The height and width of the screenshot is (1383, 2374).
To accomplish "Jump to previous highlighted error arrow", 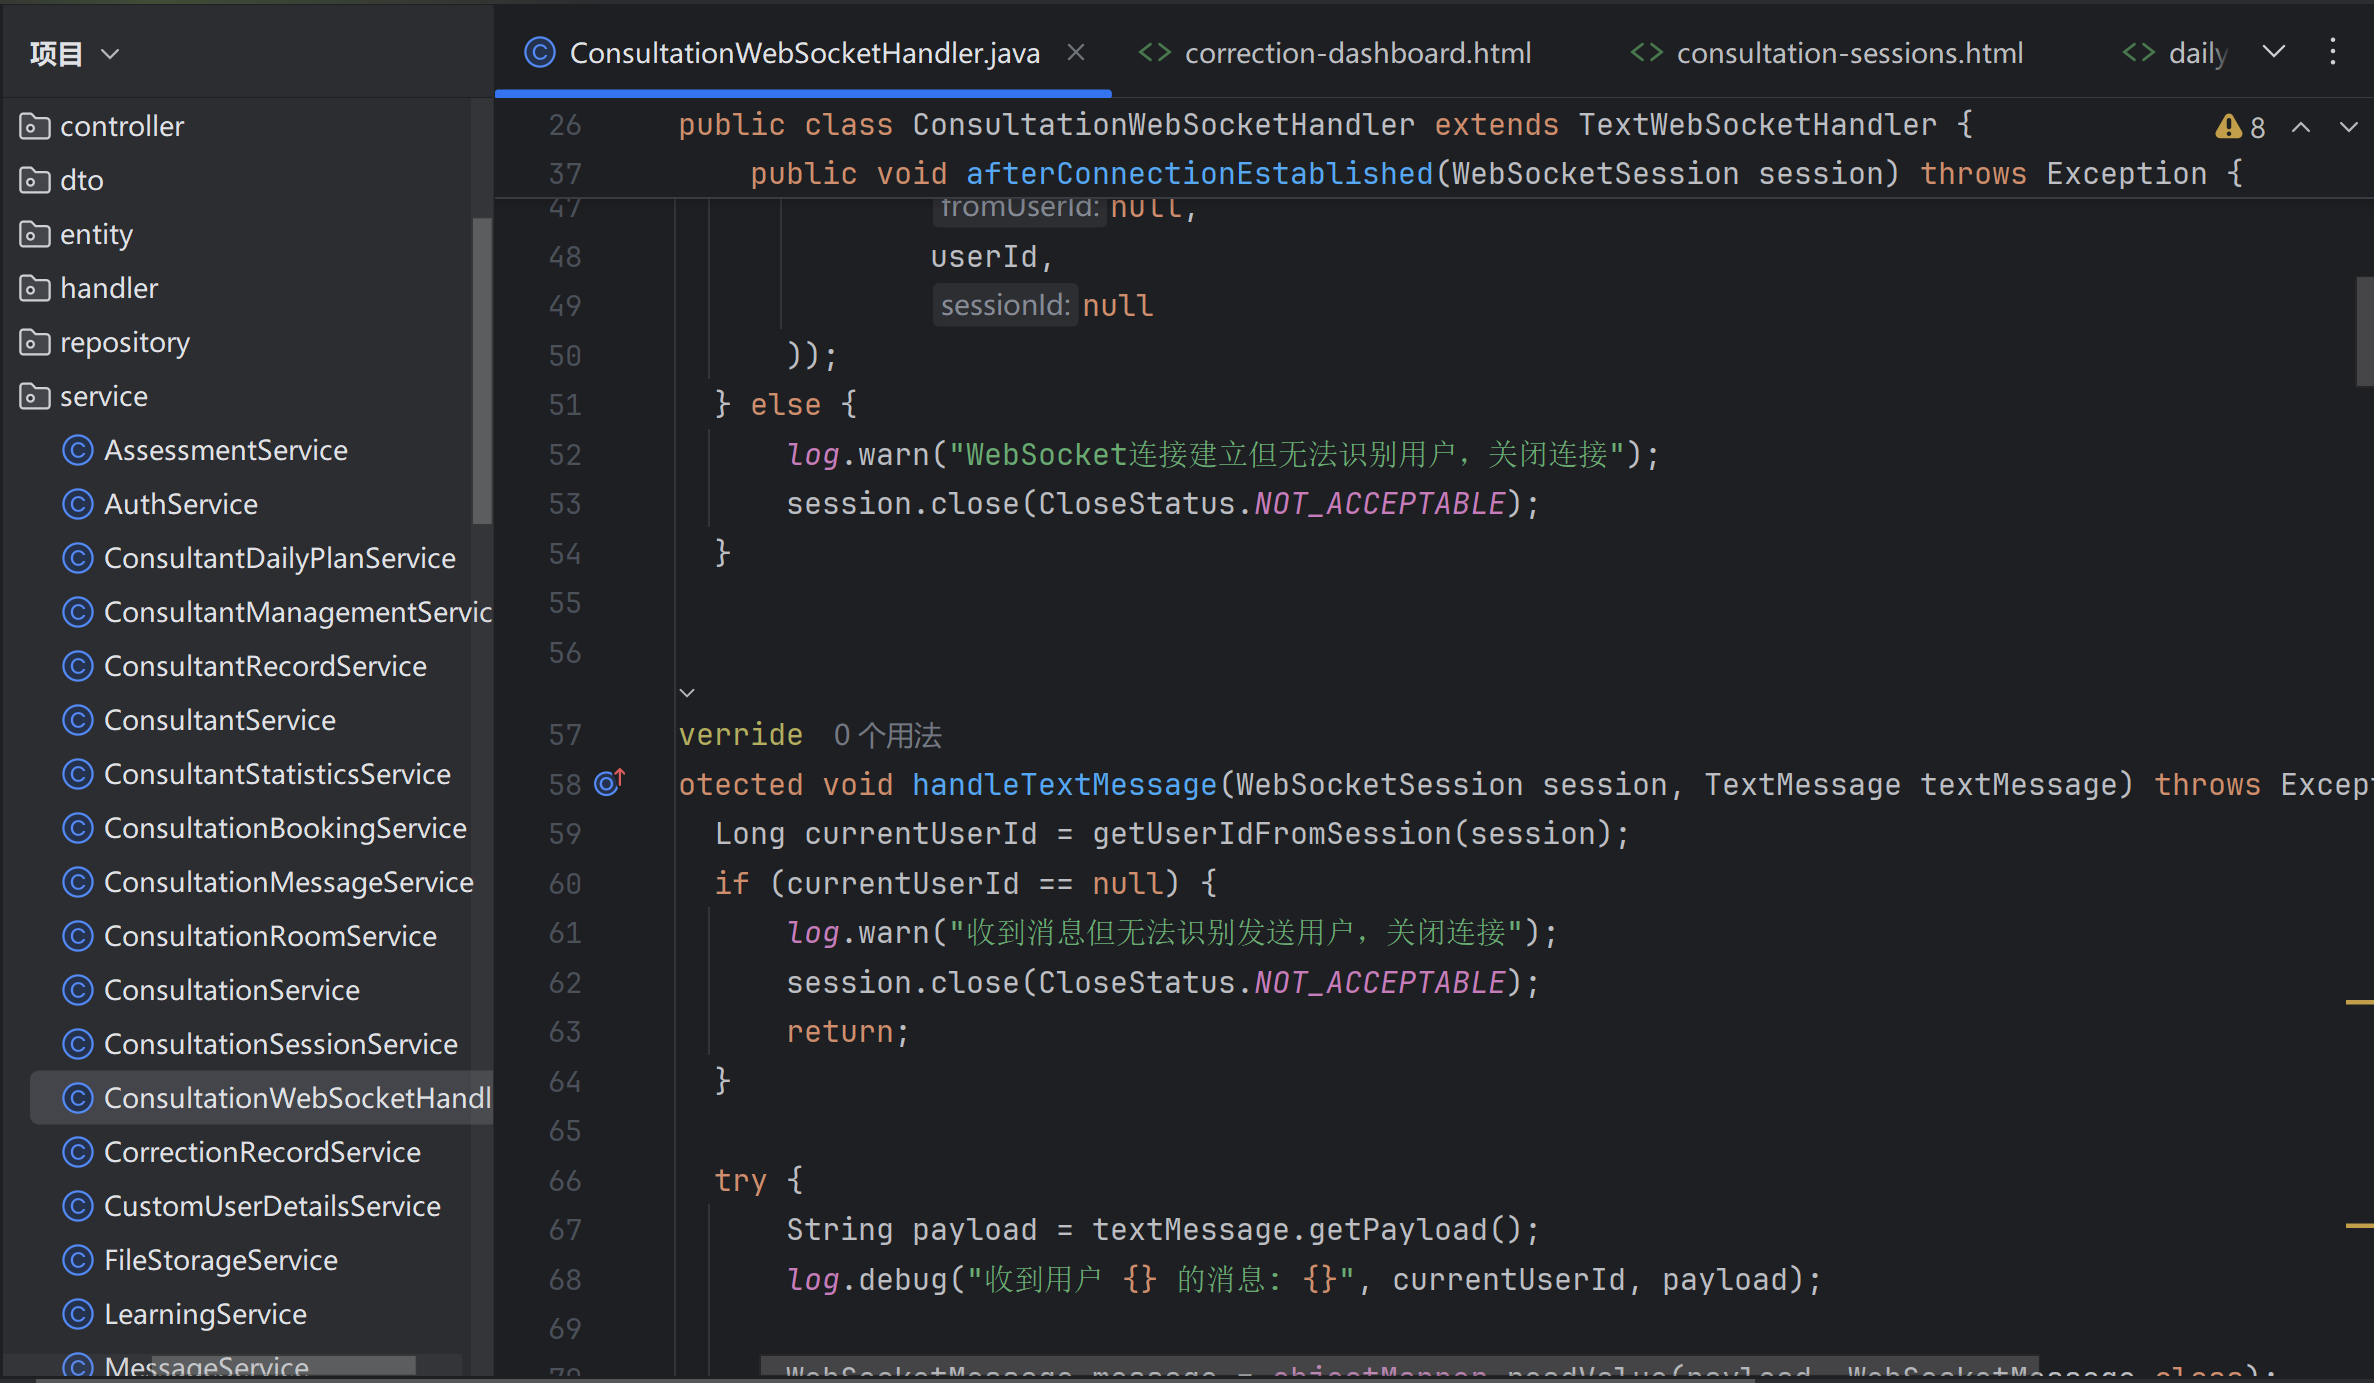I will click(2301, 127).
